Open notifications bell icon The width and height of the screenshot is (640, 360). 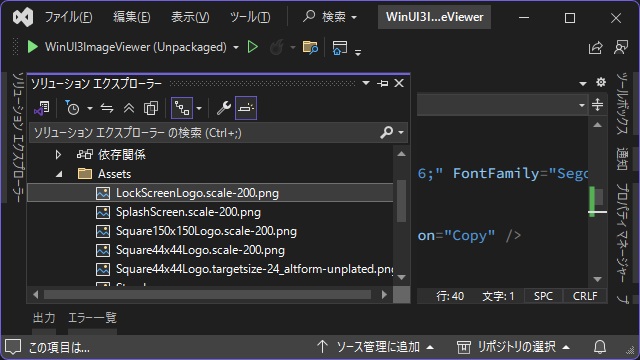[x=600, y=347]
